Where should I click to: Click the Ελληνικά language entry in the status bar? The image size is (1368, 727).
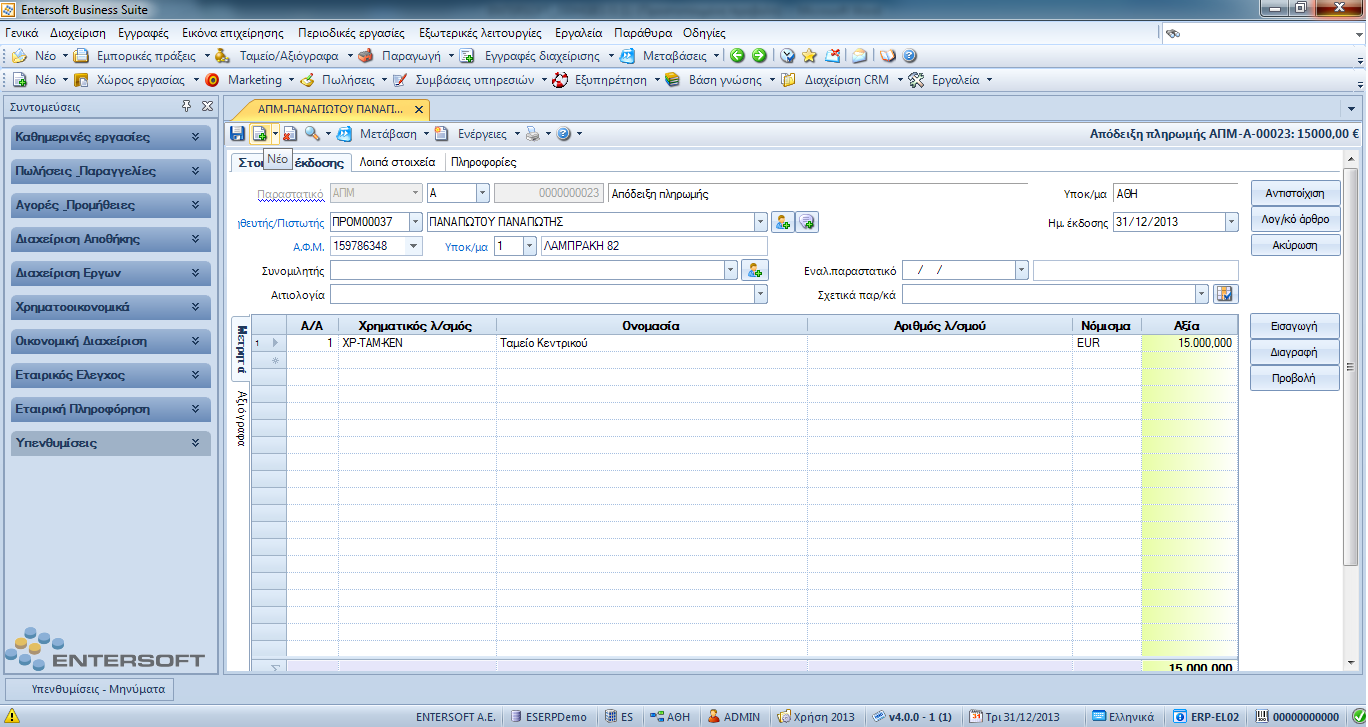[x=1125, y=716]
